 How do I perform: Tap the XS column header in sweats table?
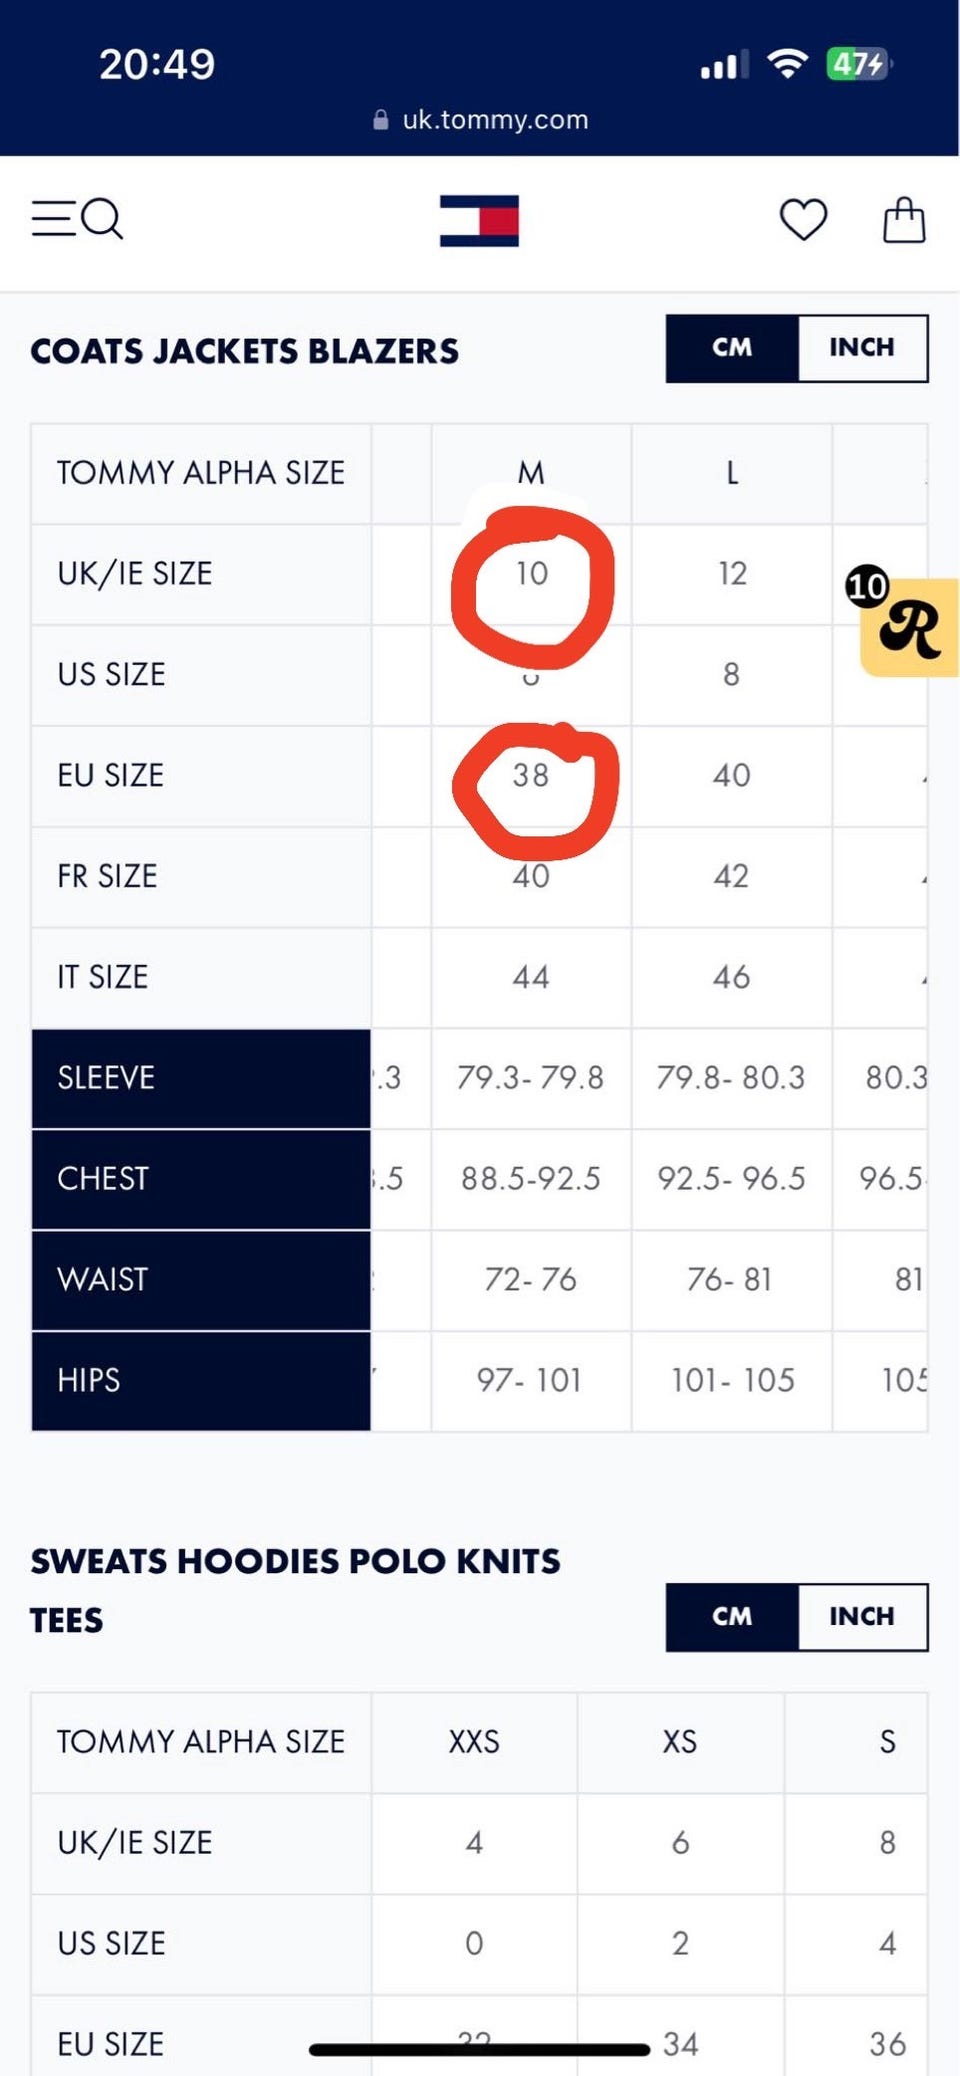point(680,1742)
